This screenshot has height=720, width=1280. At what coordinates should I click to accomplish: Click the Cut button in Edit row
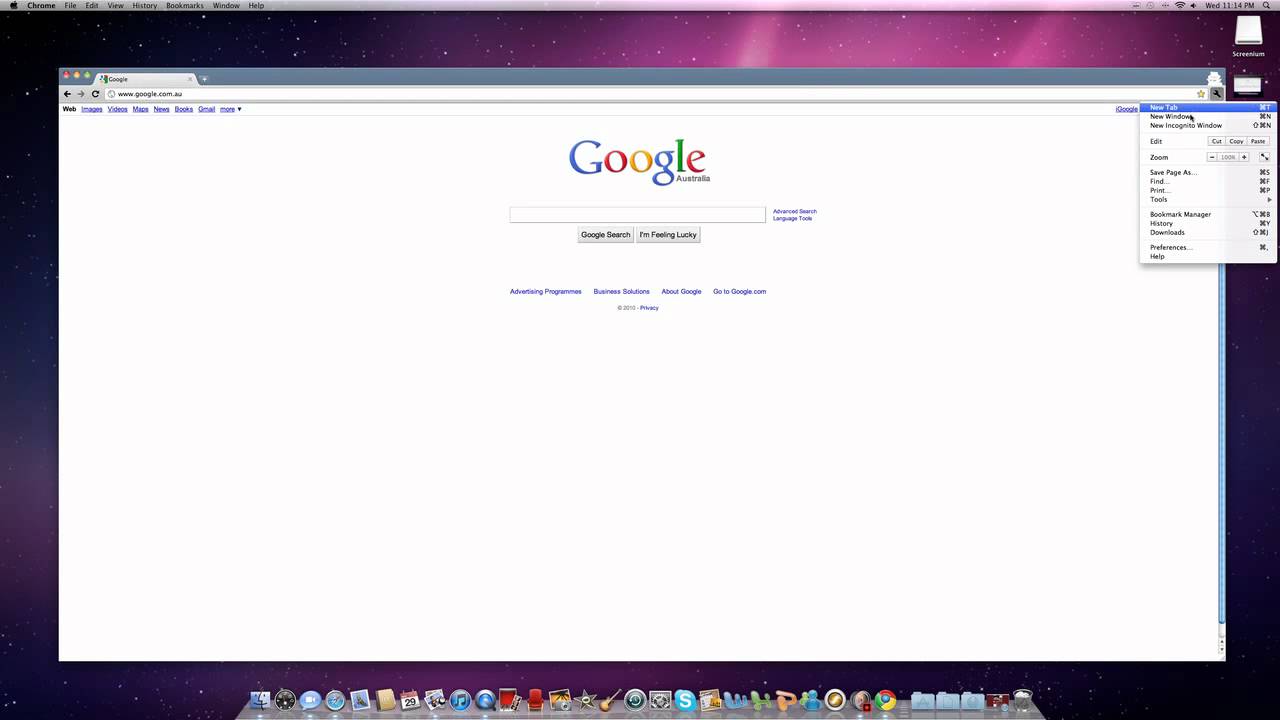coord(1217,141)
